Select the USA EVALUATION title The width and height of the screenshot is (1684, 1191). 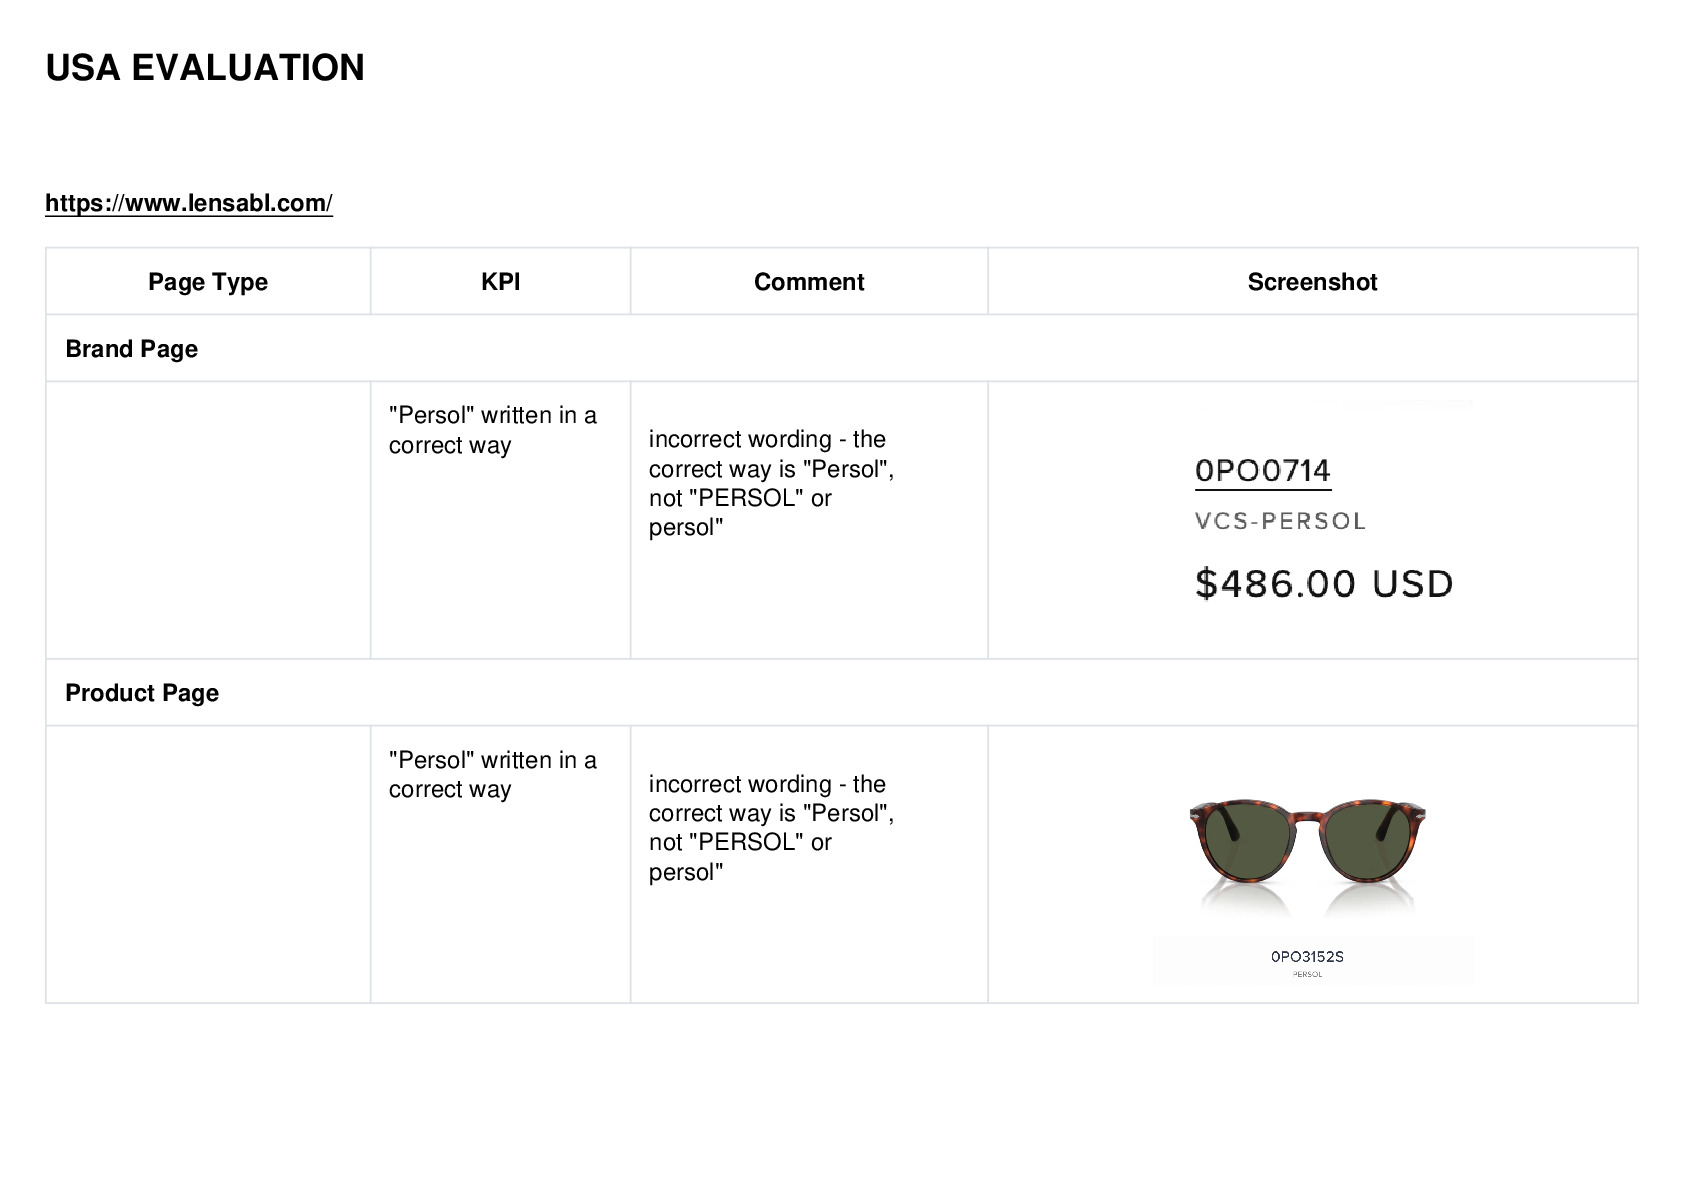pos(205,68)
